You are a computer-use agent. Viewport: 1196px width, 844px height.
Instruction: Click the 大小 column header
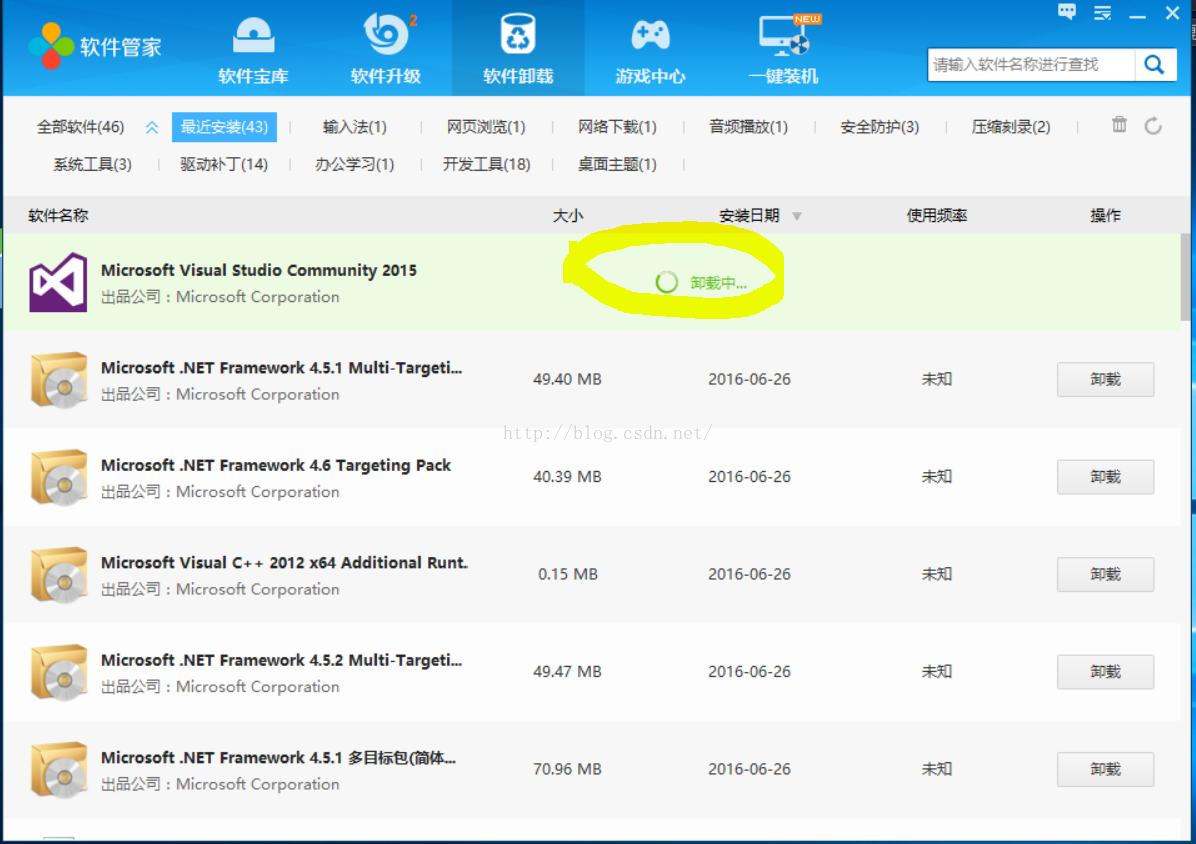[567, 216]
